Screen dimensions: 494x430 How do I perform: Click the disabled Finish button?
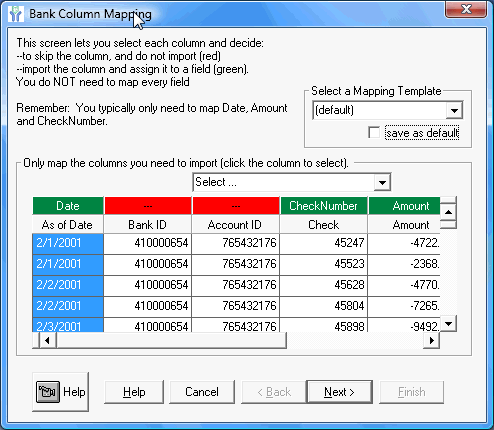(x=411, y=392)
